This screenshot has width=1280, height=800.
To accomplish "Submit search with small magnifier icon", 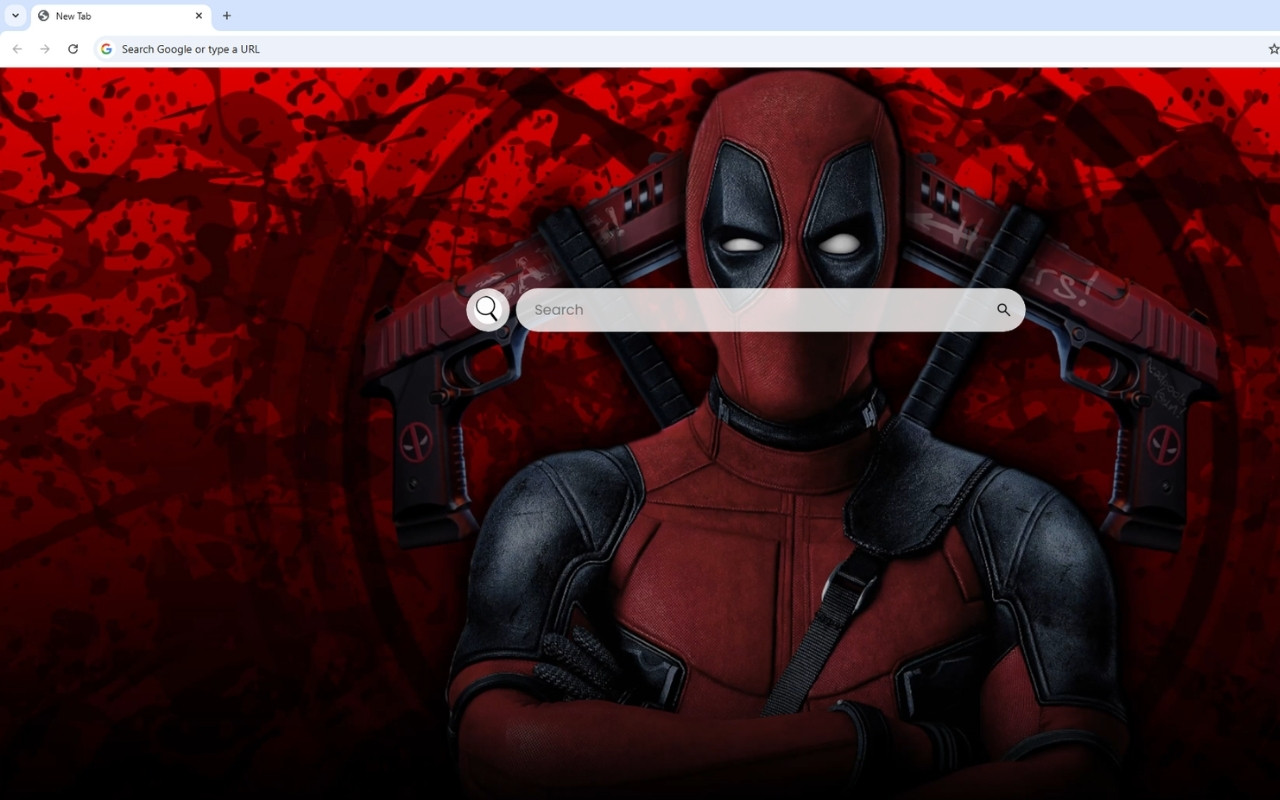I will coord(1003,310).
